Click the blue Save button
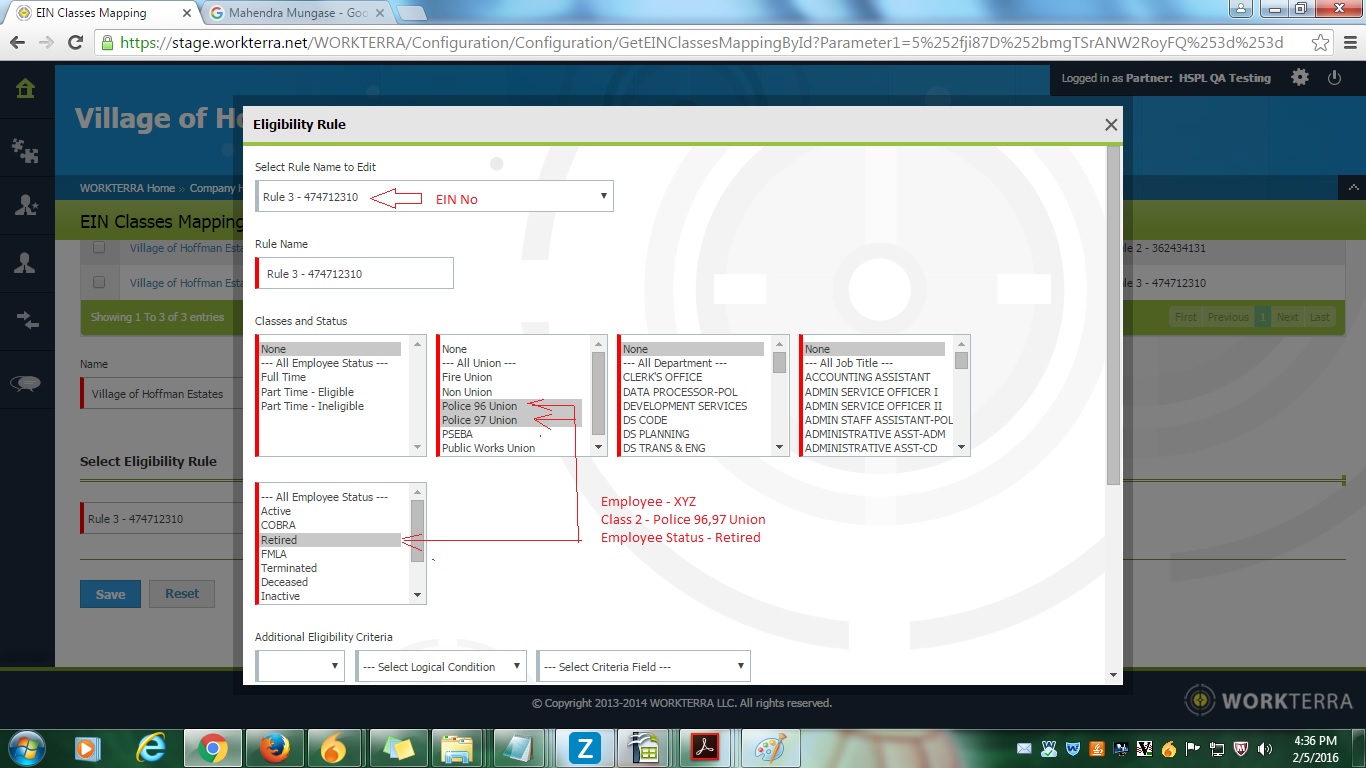 pyautogui.click(x=110, y=594)
